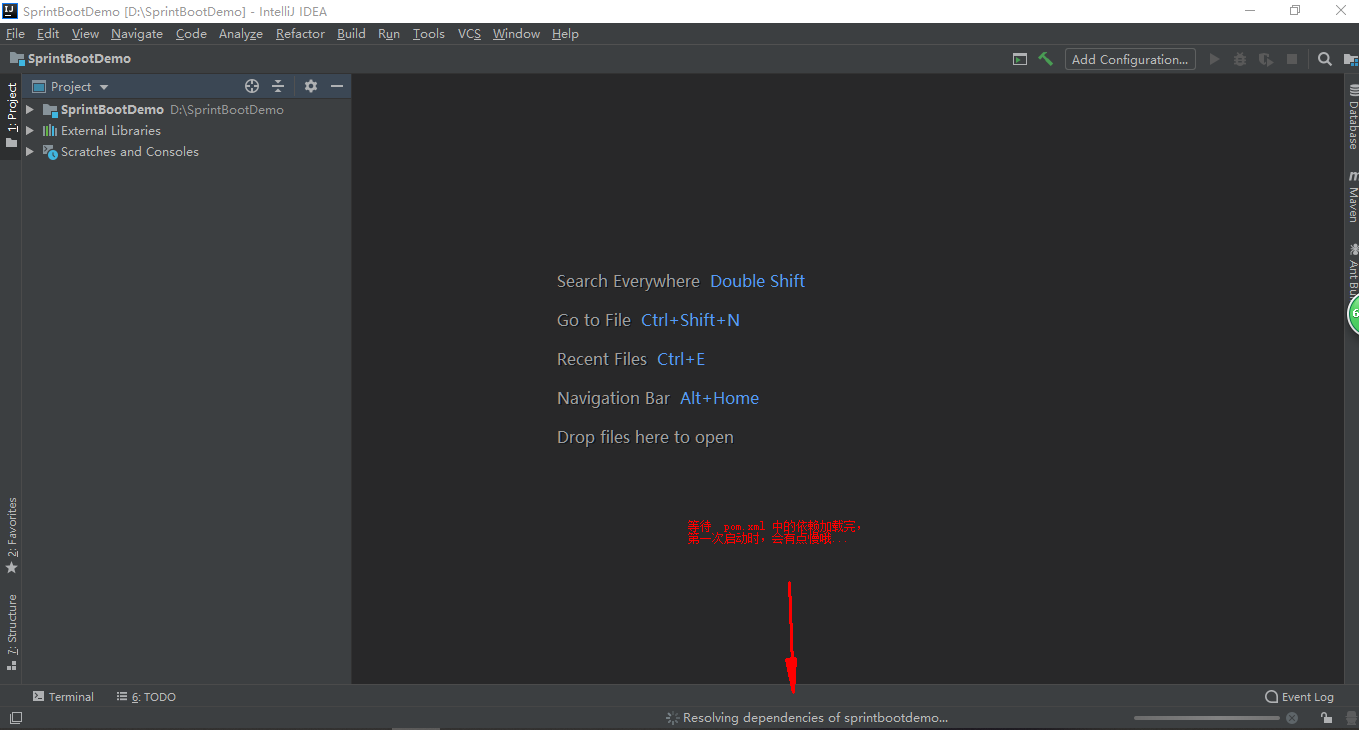1359x730 pixels.
Task: Open the Navigate menu
Action: click(137, 34)
